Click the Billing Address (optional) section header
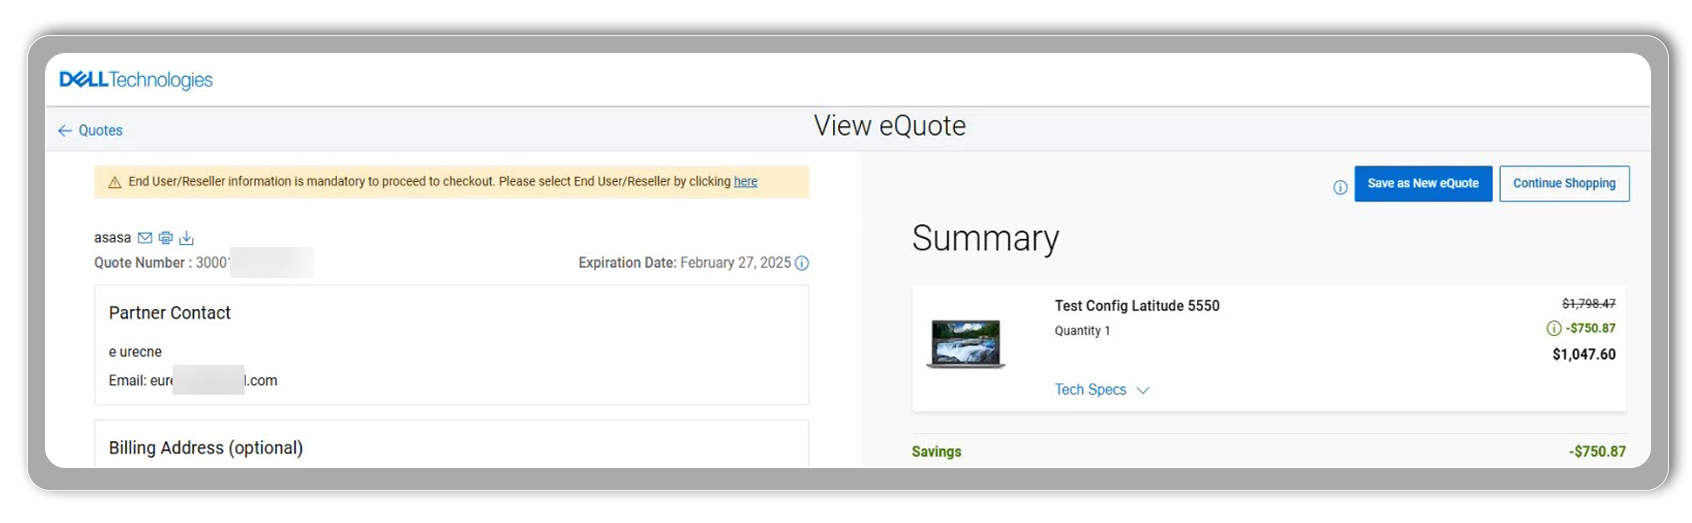 click(x=205, y=448)
